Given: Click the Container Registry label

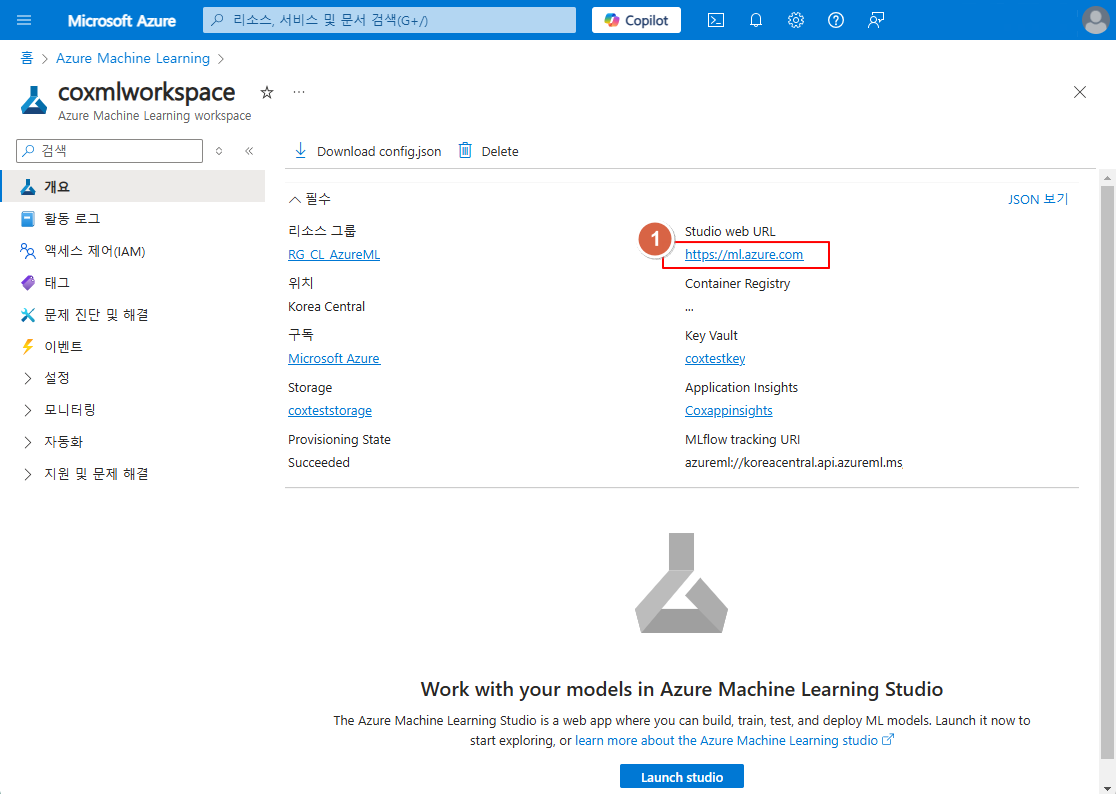Looking at the screenshot, I should tap(737, 283).
